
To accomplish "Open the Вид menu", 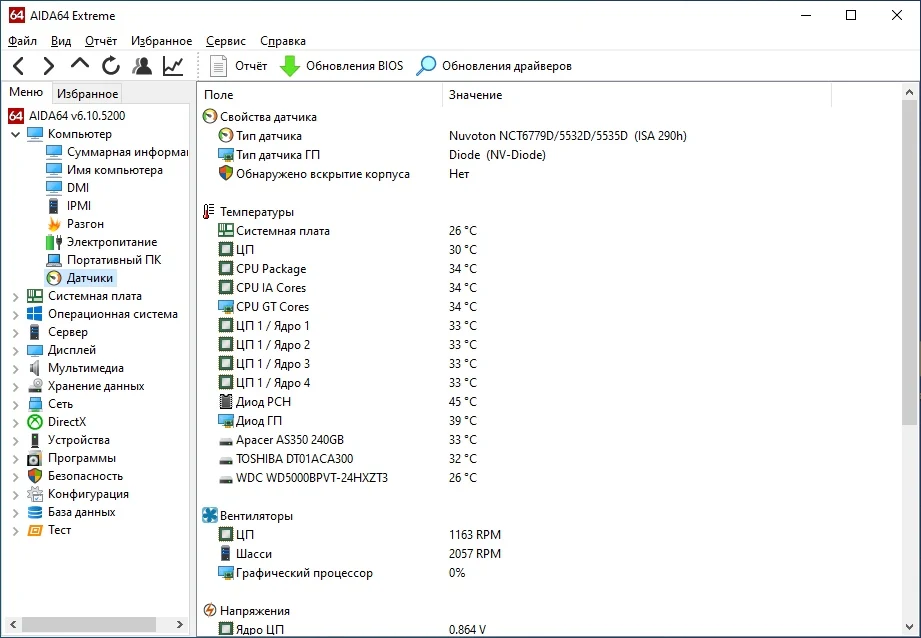I will click(x=60, y=41).
